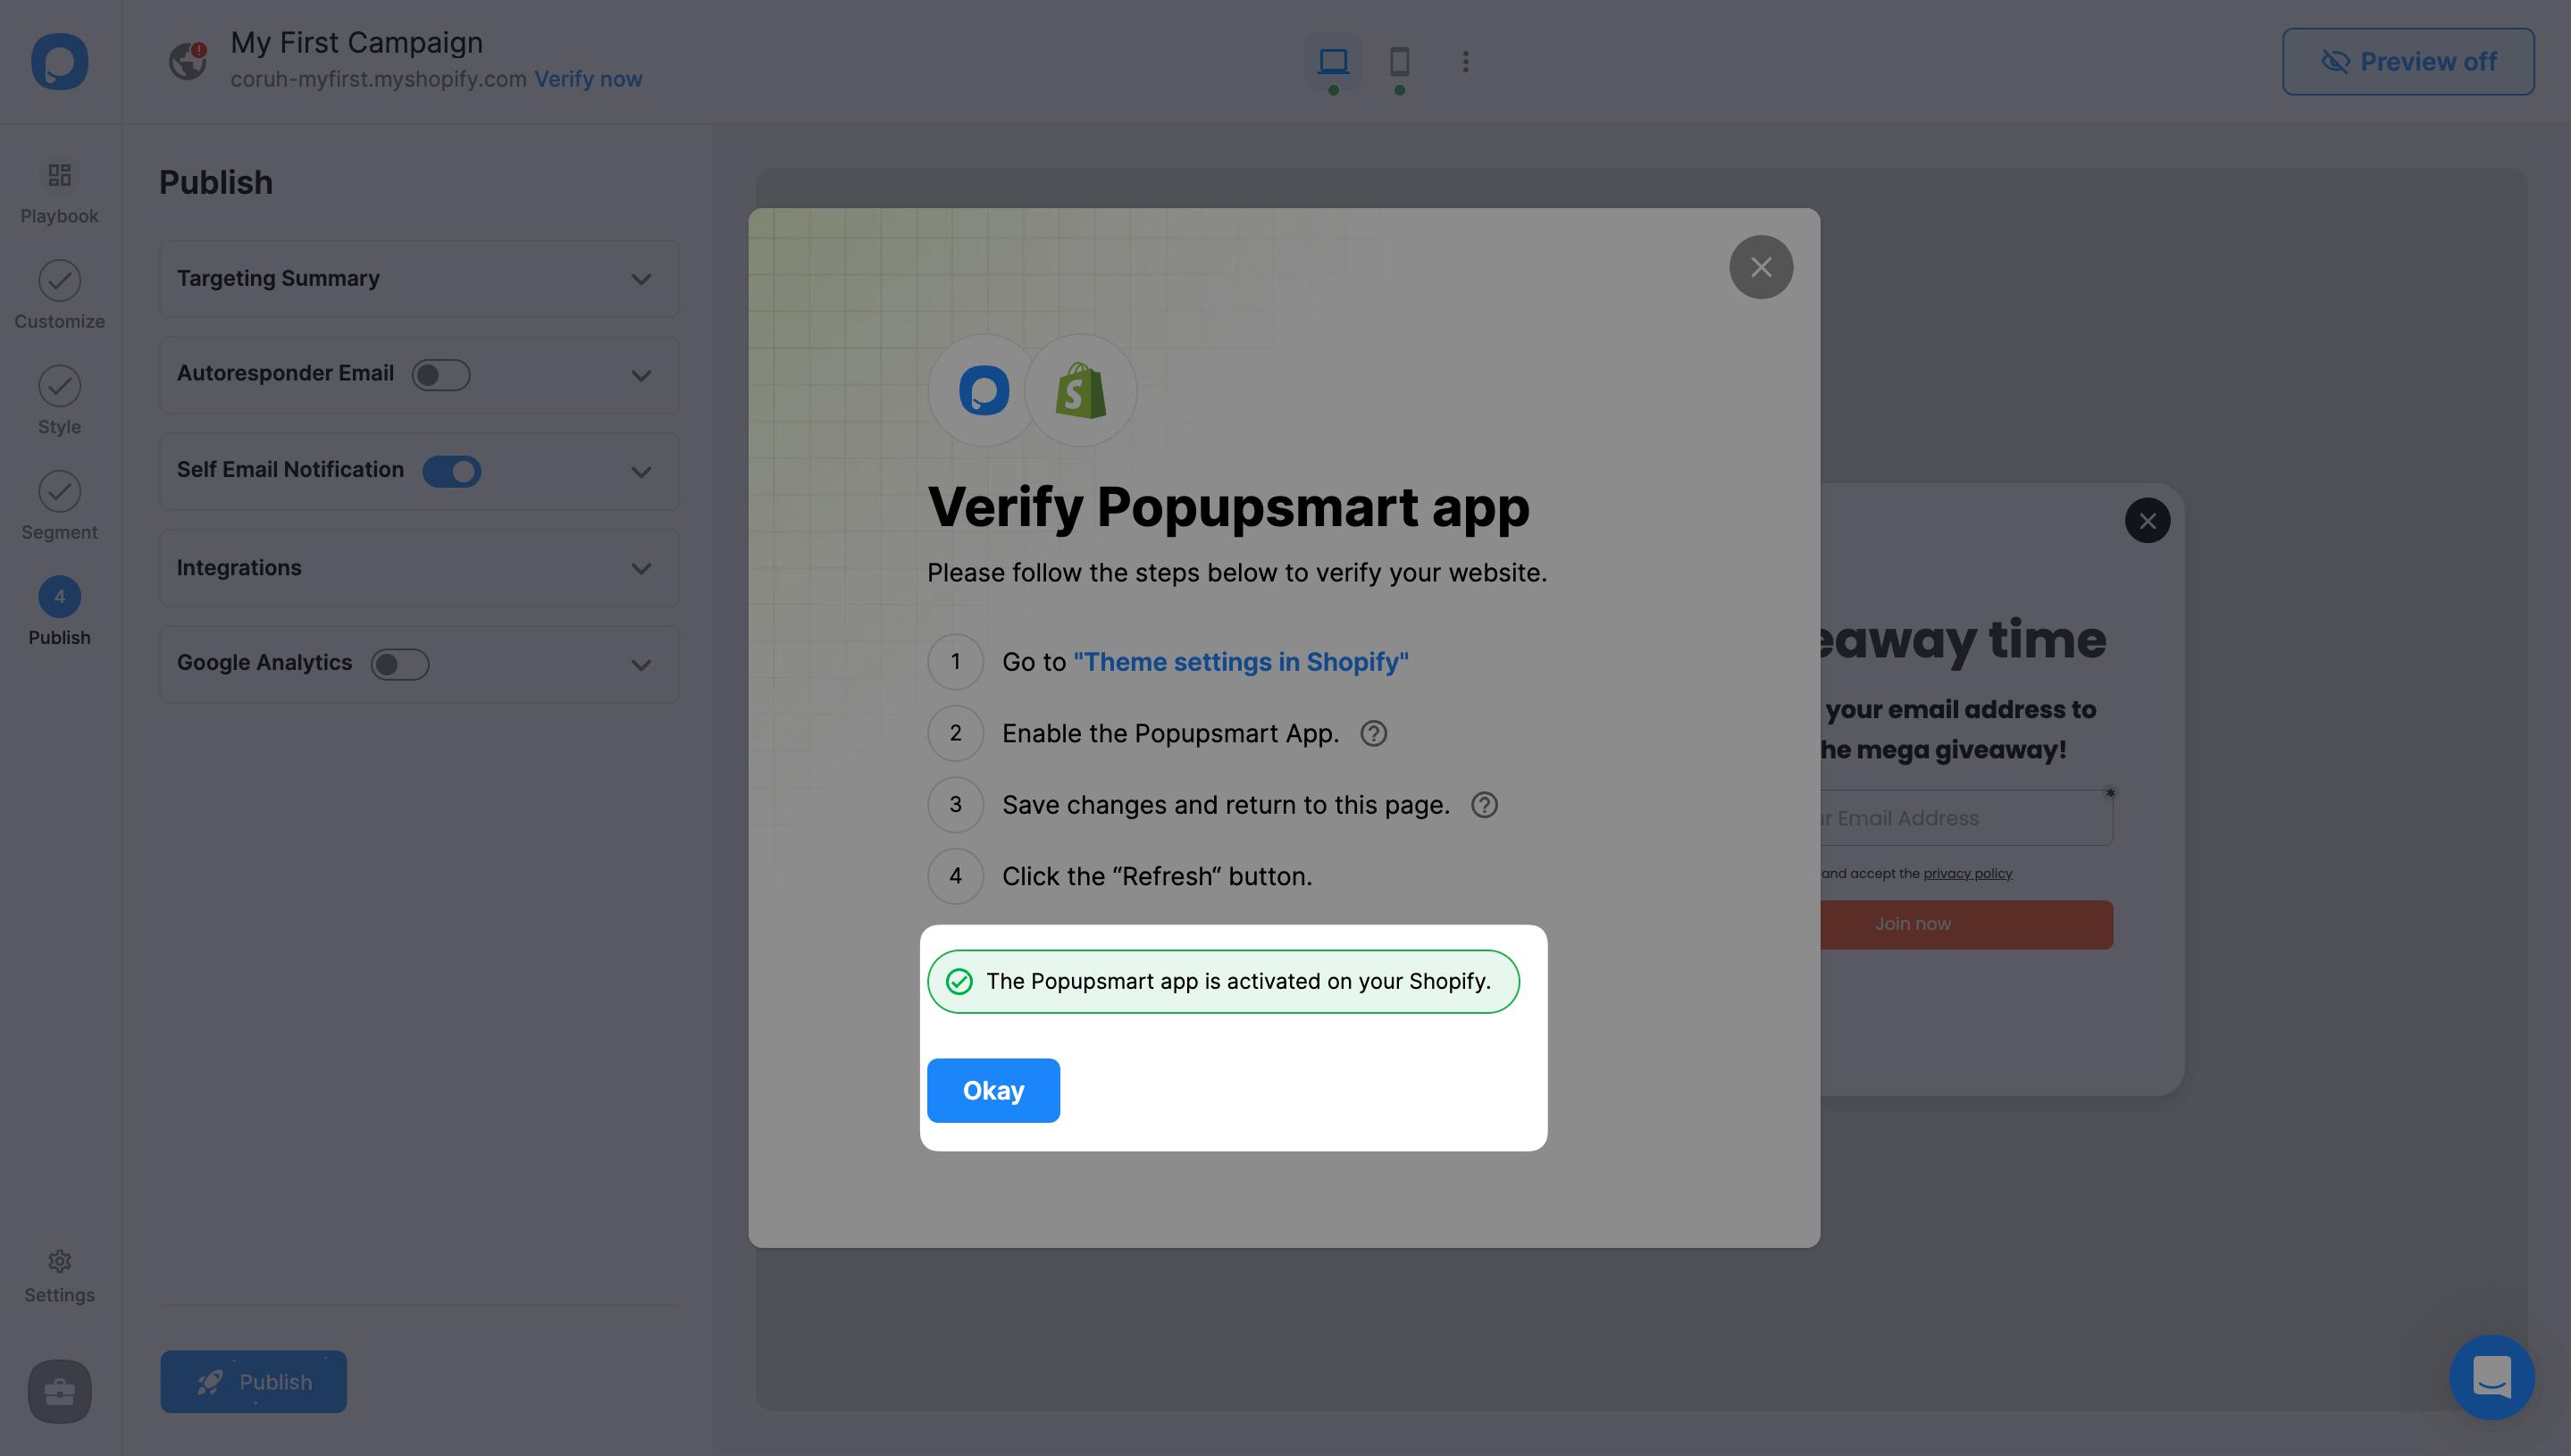Click the Verify Popupsmart app heading
The image size is (2571, 1456).
pyautogui.click(x=1228, y=508)
